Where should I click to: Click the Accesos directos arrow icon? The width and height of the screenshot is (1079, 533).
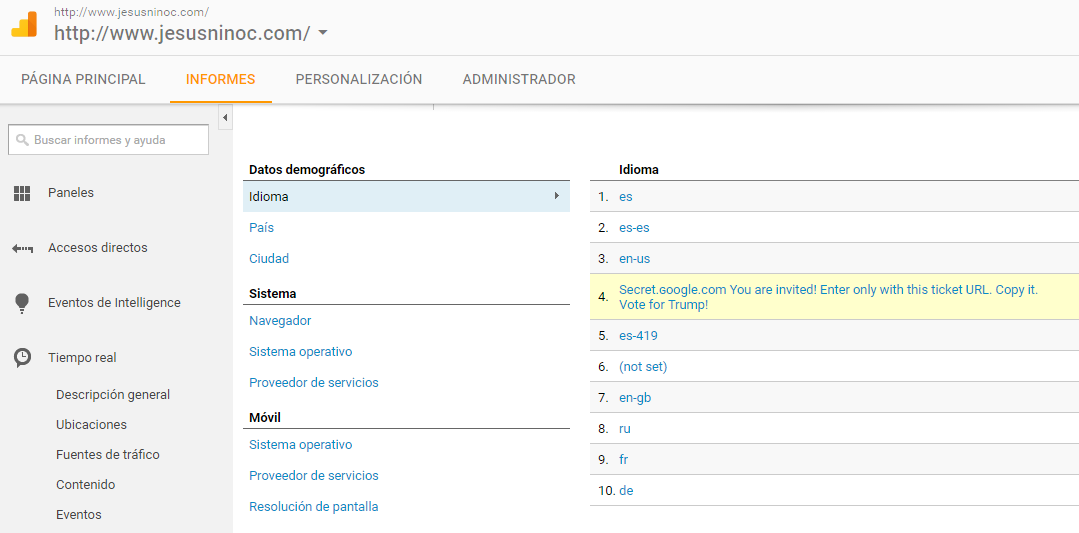click(22, 248)
